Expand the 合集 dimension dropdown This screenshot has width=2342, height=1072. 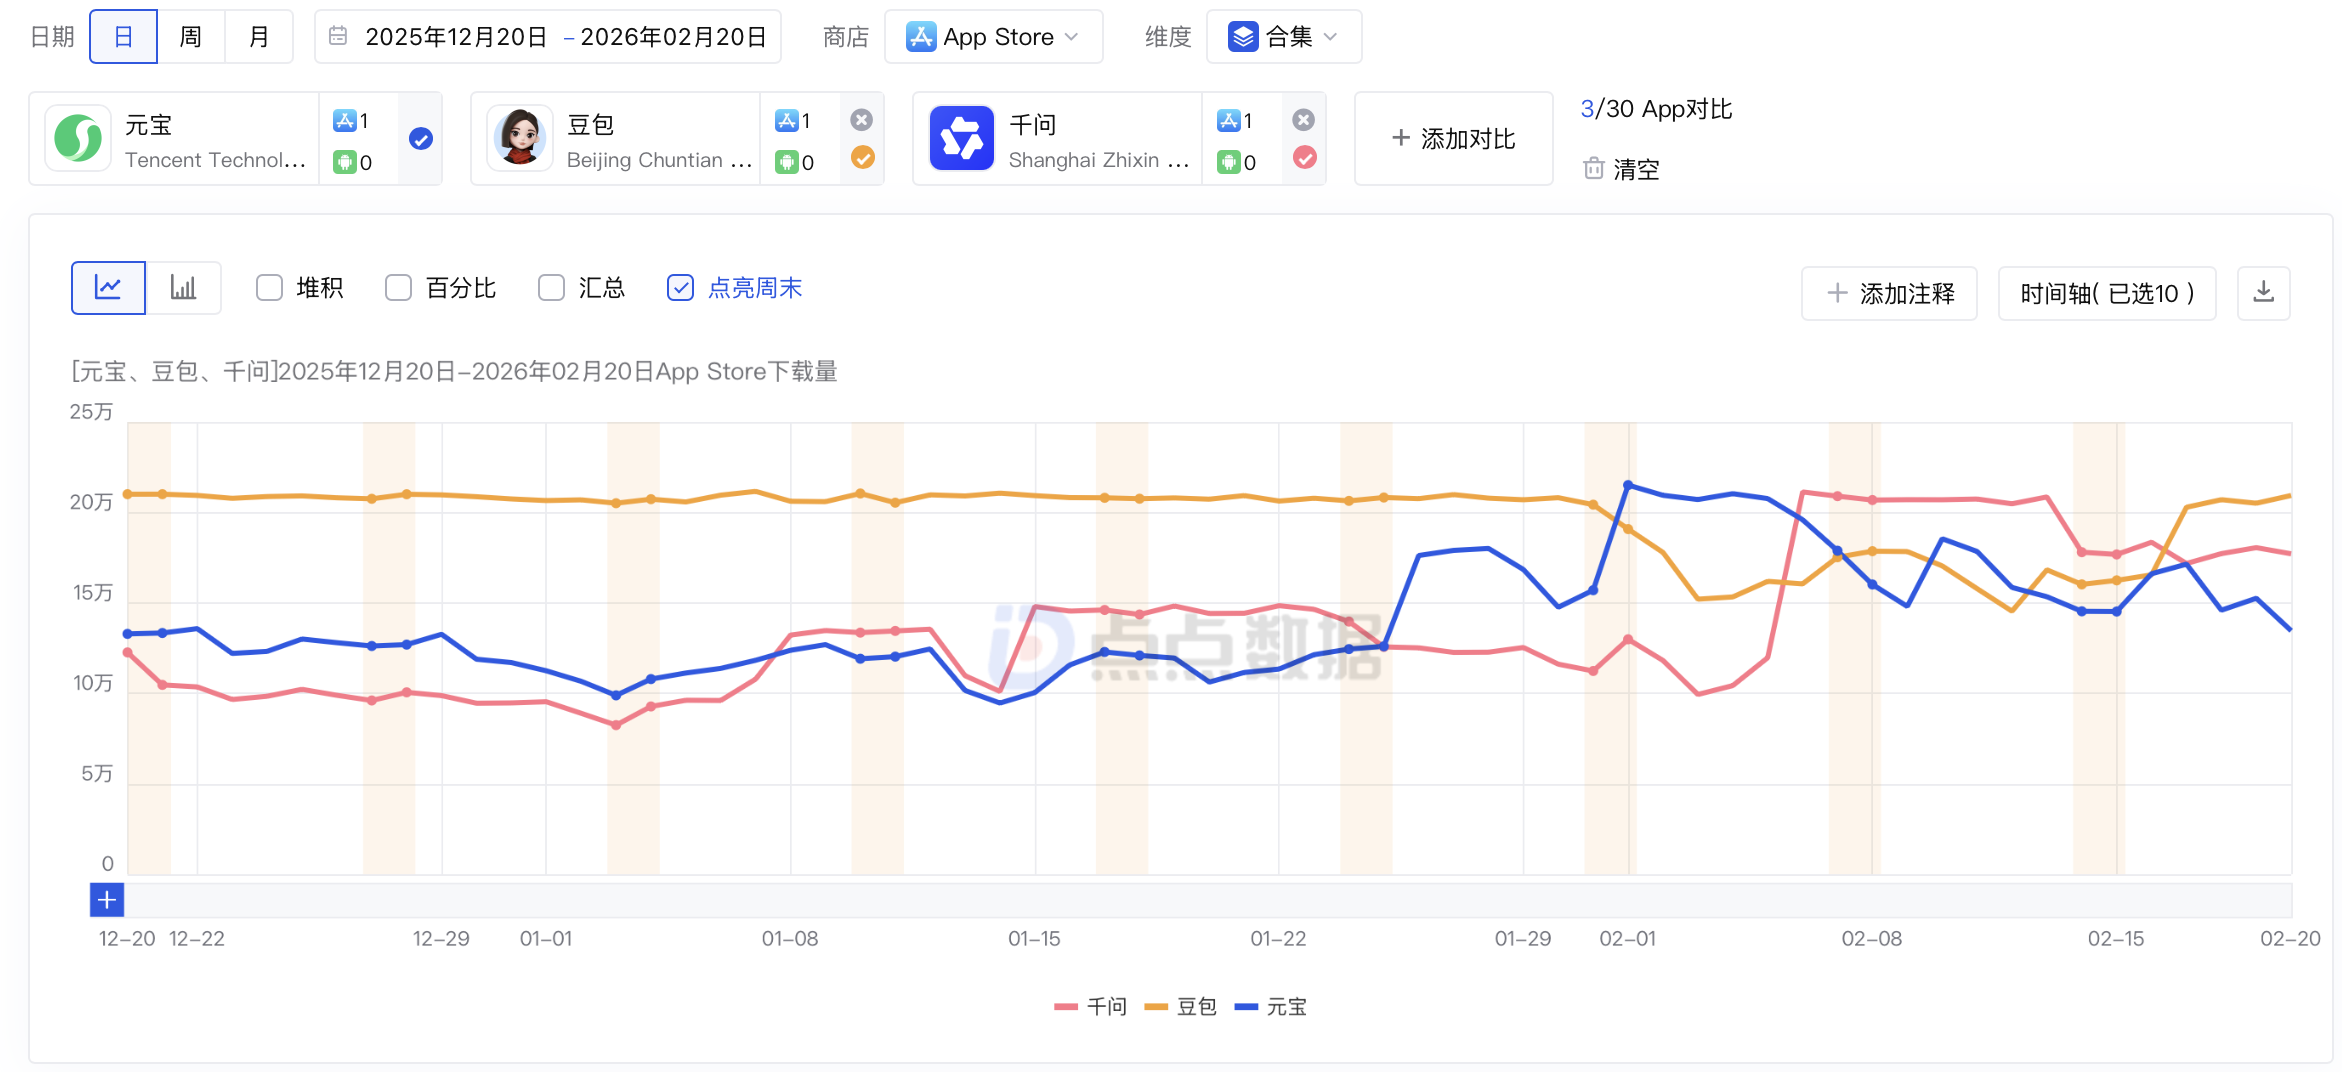1283,37
